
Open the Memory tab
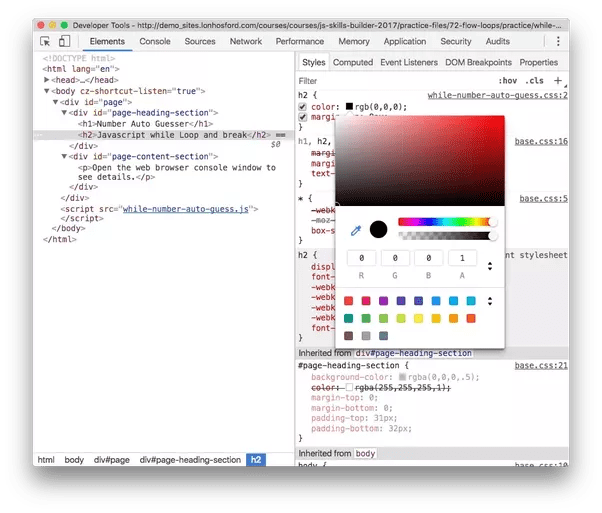(354, 41)
